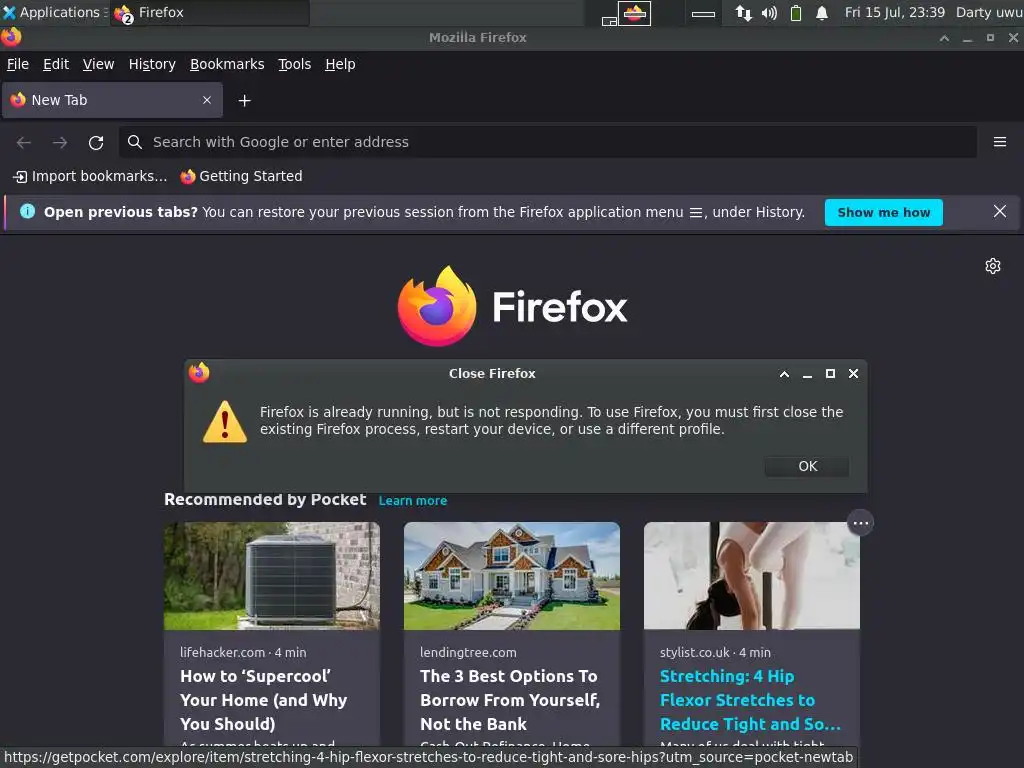Open How to 'Supercool' Your Home article
Screen dimensions: 1024x768
264,699
